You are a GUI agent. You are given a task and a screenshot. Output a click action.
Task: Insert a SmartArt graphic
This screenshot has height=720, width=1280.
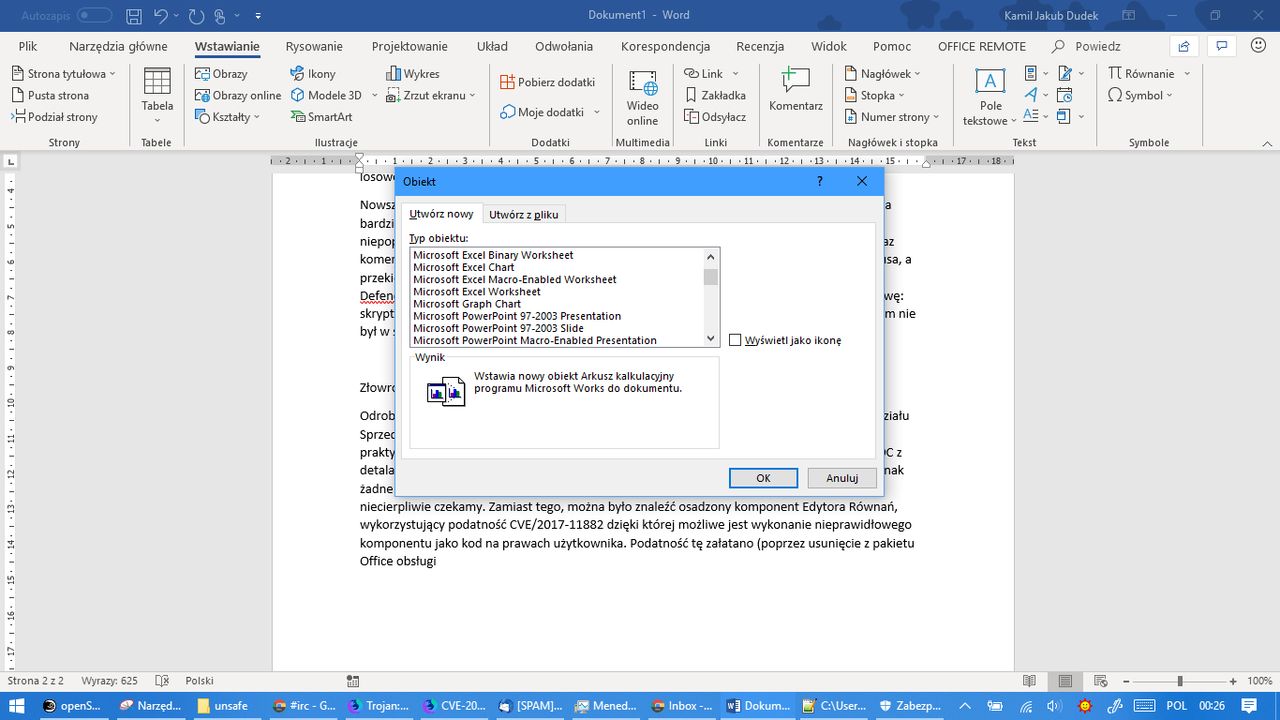click(321, 117)
